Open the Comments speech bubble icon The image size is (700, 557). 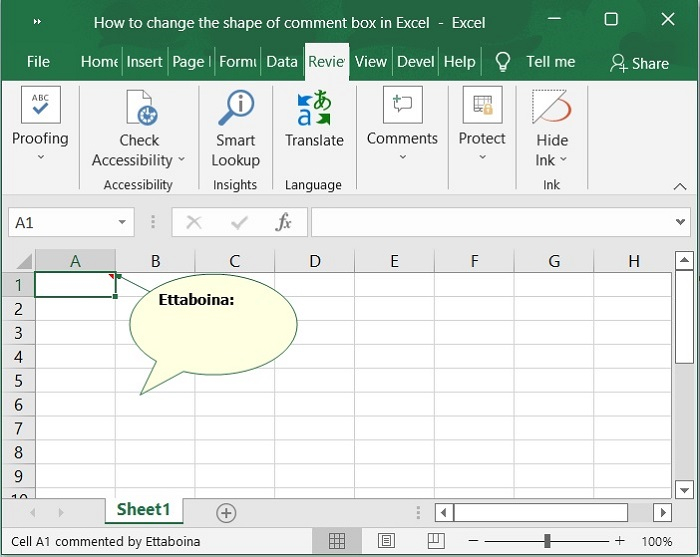point(403,105)
